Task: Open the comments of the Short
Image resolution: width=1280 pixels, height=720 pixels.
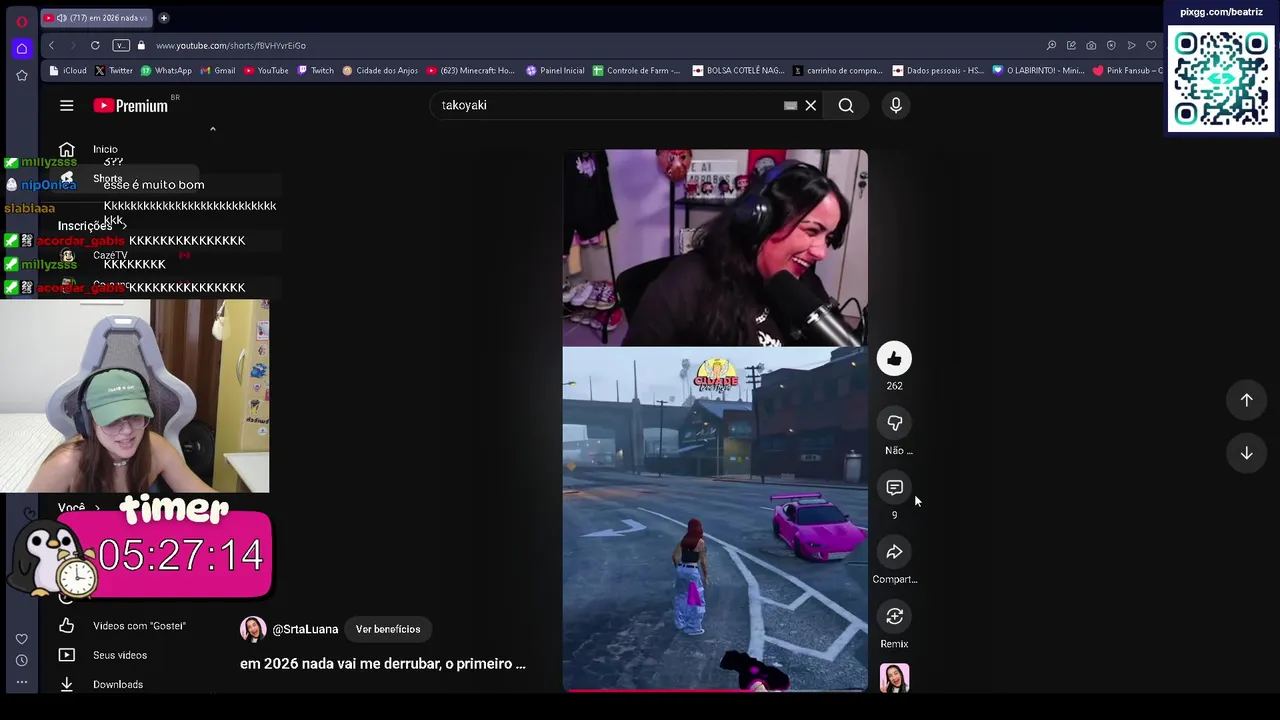Action: click(894, 488)
